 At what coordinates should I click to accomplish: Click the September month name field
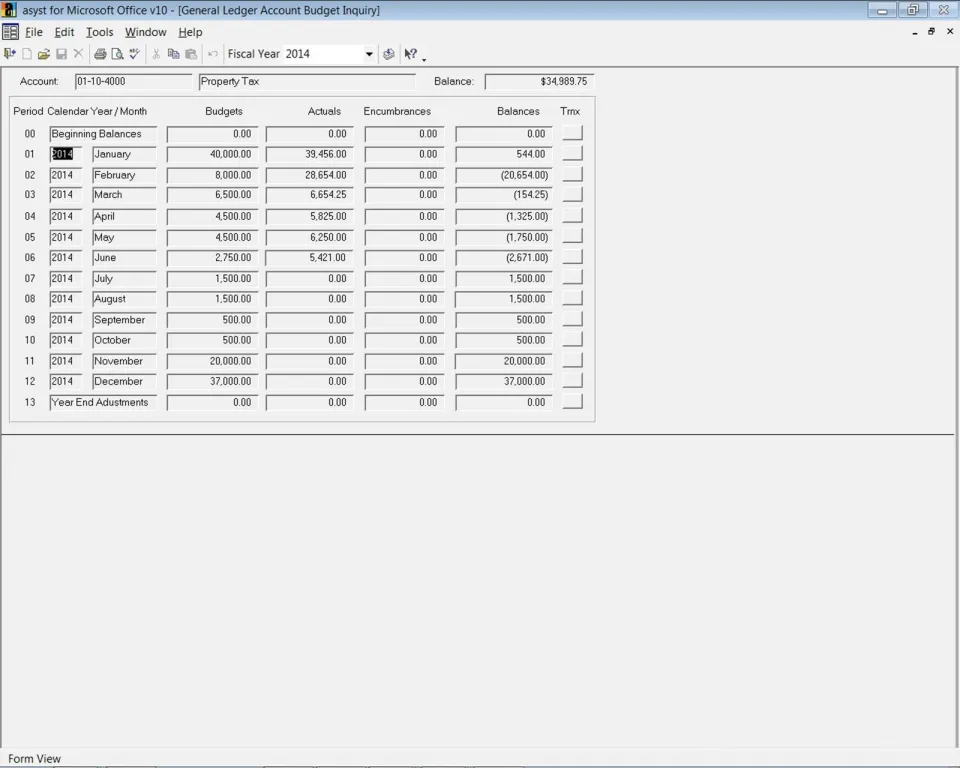click(x=124, y=320)
